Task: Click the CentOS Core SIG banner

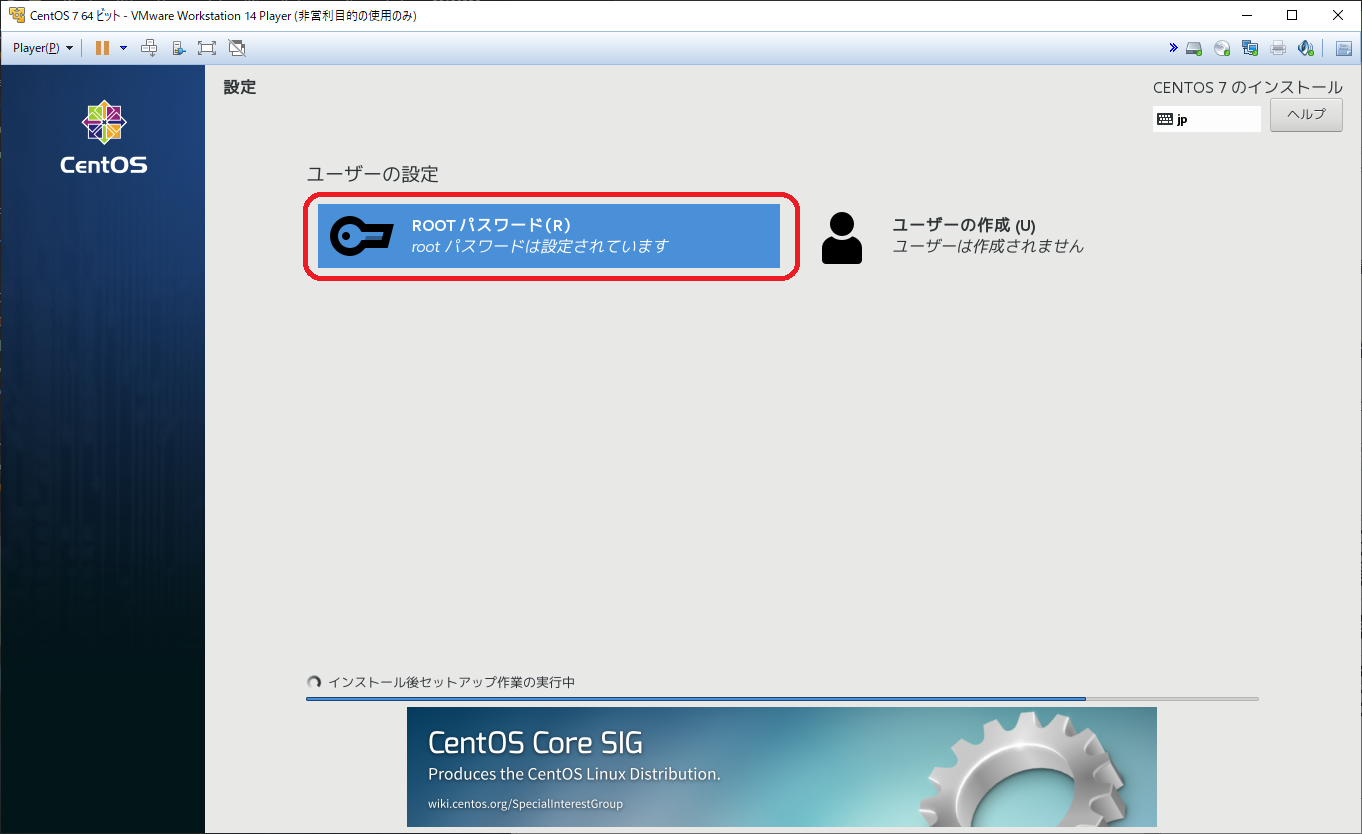Action: pyautogui.click(x=782, y=767)
